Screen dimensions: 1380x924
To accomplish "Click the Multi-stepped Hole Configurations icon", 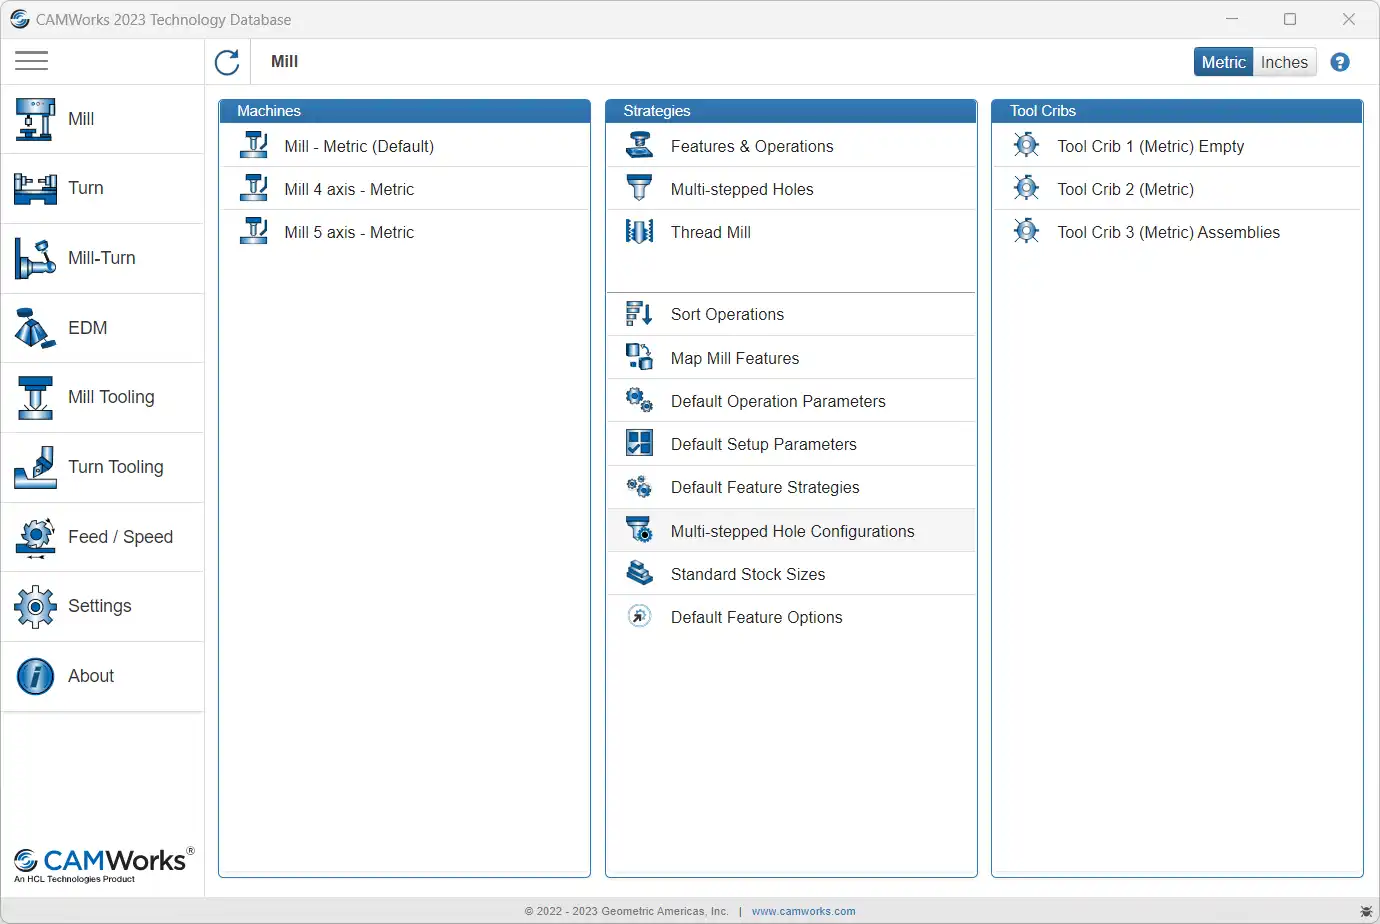I will [x=639, y=530].
